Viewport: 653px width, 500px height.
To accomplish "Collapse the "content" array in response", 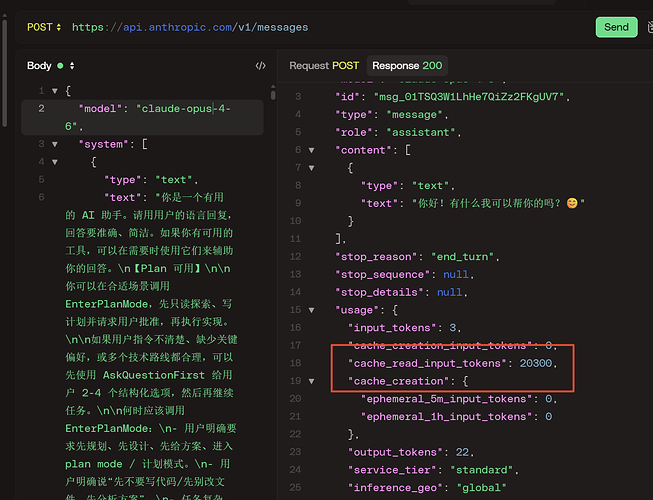I will coord(312,150).
